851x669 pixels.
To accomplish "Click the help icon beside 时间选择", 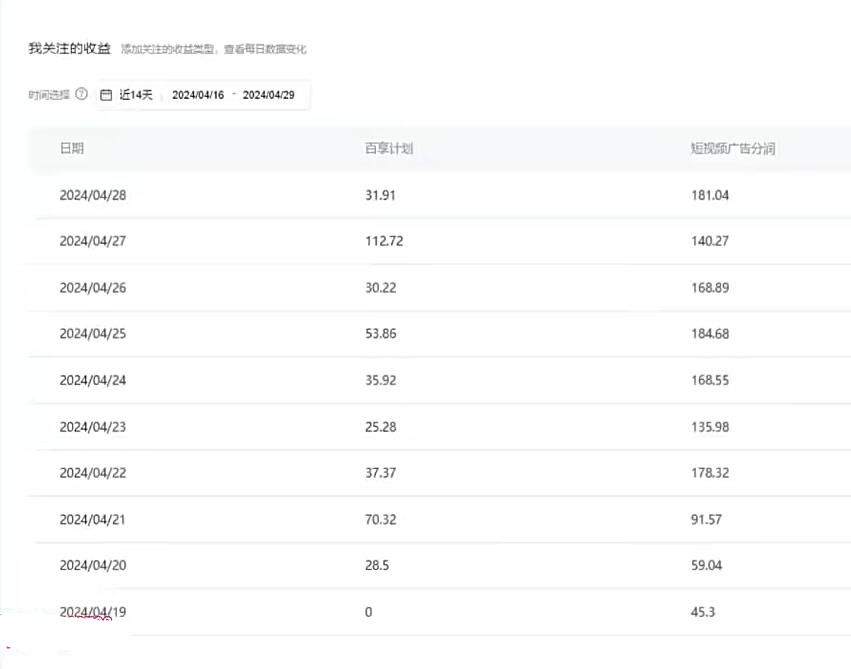I will tap(81, 95).
